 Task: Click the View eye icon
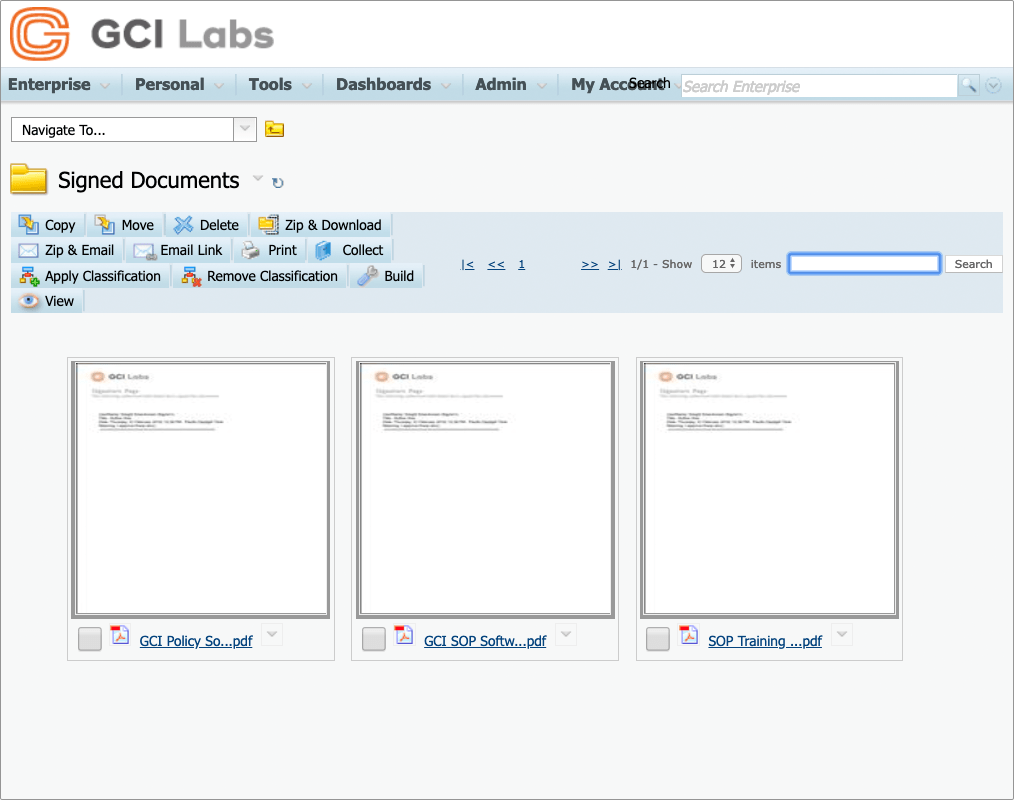pyautogui.click(x=28, y=301)
